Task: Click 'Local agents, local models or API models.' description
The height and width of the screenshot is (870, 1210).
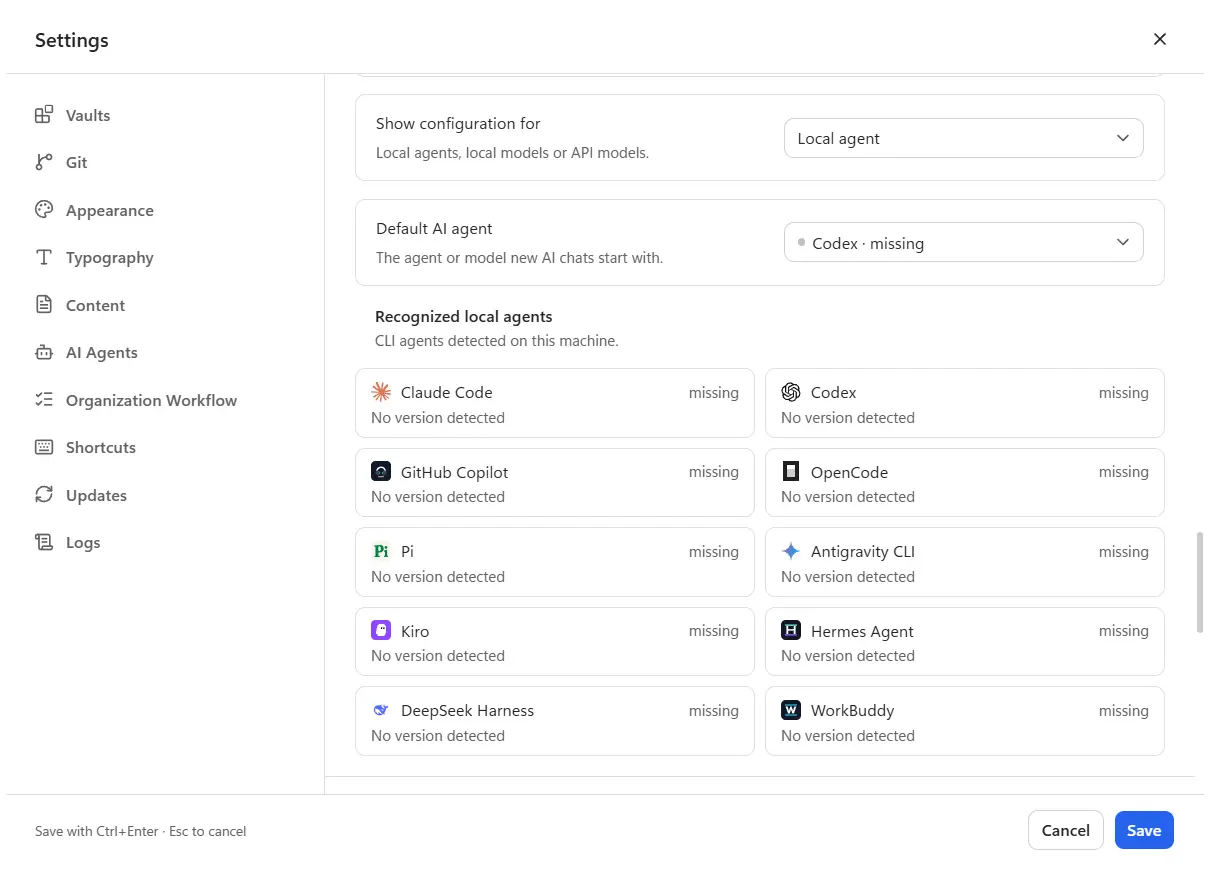Action: coord(512,153)
